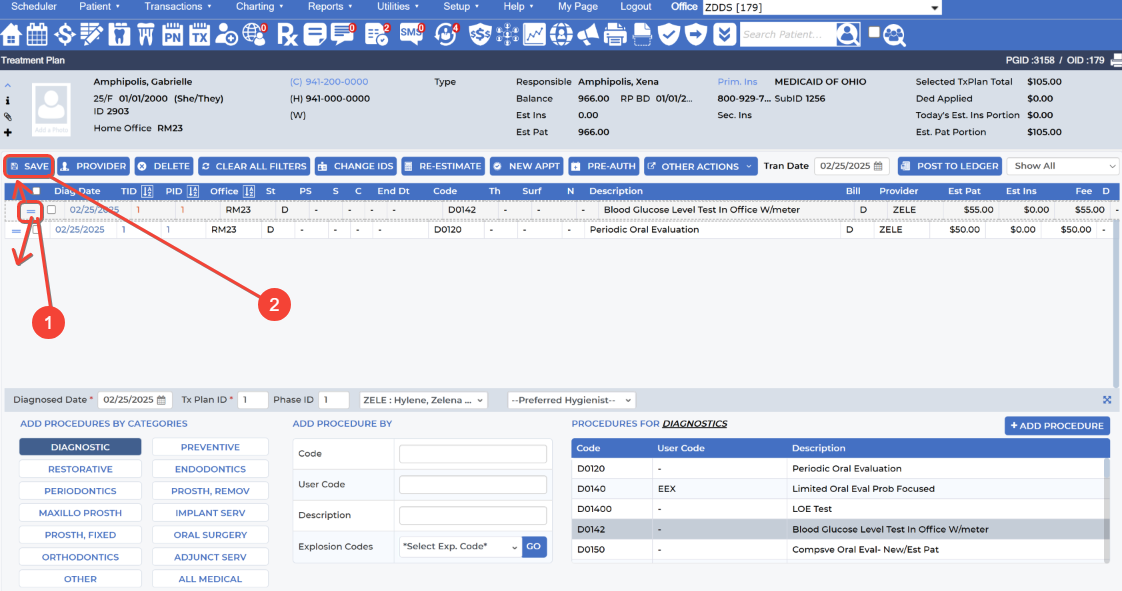Open the scheduler calendar icon
1122x591 pixels.
pos(37,34)
